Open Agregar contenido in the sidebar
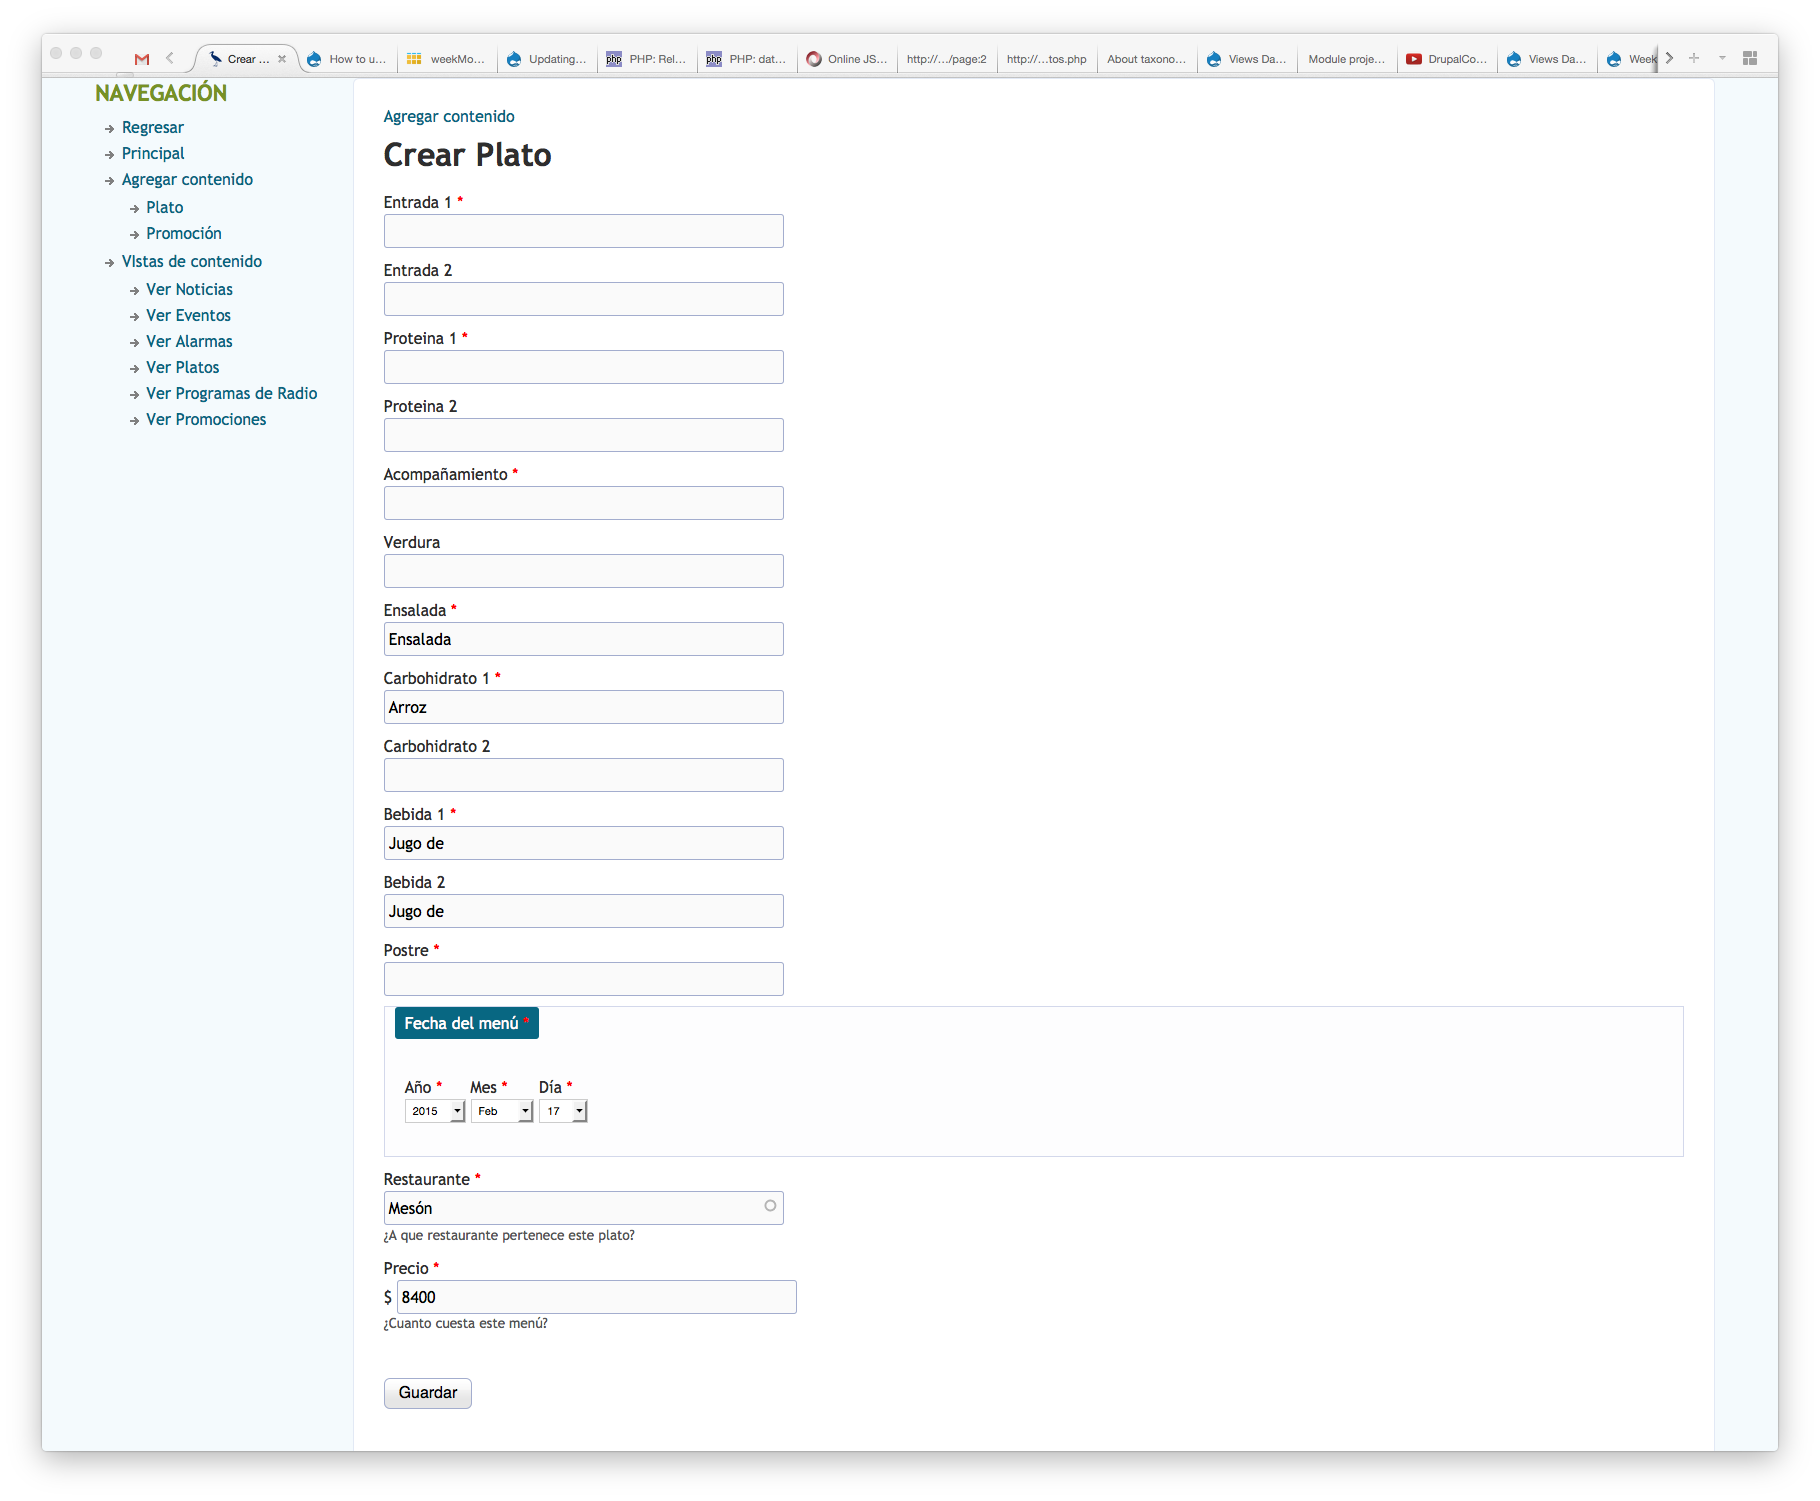The image size is (1820, 1501). click(187, 179)
